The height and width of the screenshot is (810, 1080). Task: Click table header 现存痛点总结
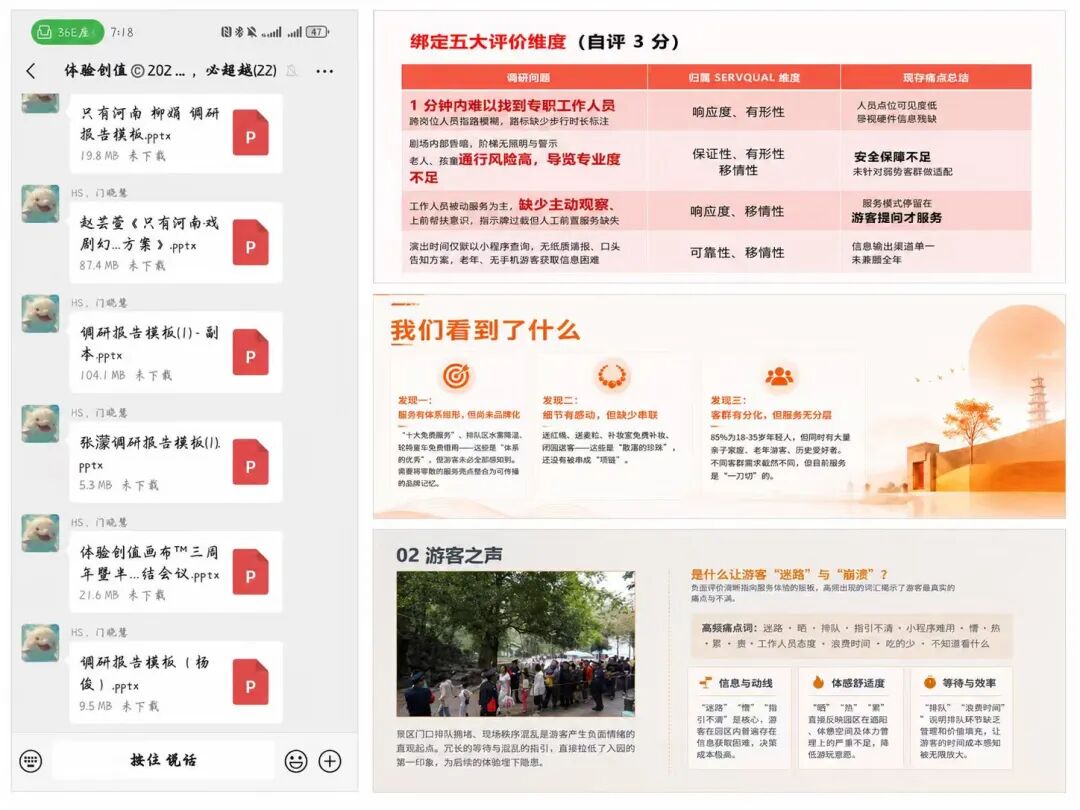pos(935,77)
